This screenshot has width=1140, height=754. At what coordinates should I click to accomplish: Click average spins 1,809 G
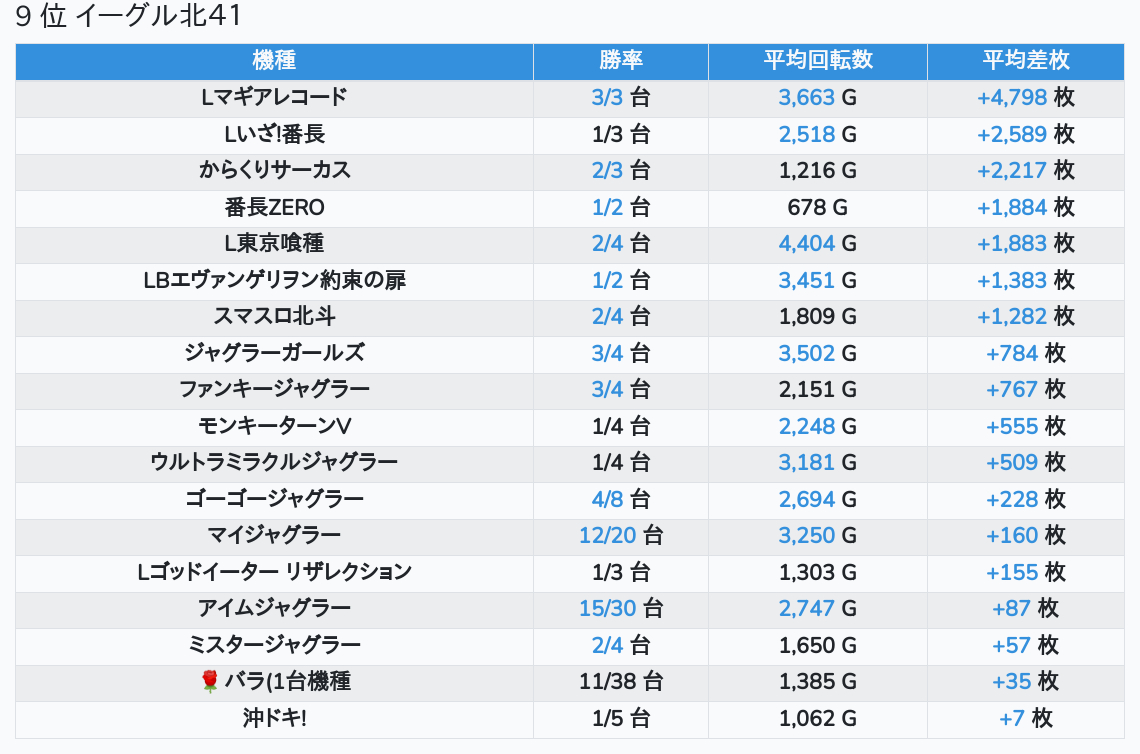(x=818, y=316)
